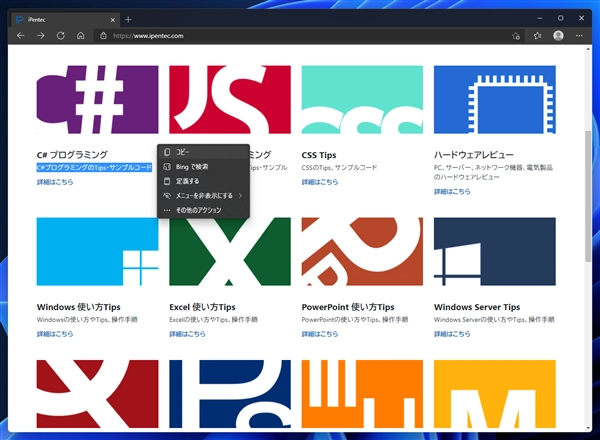The image size is (600, 440).
Task: Maximize the browser window
Action: [x=561, y=18]
